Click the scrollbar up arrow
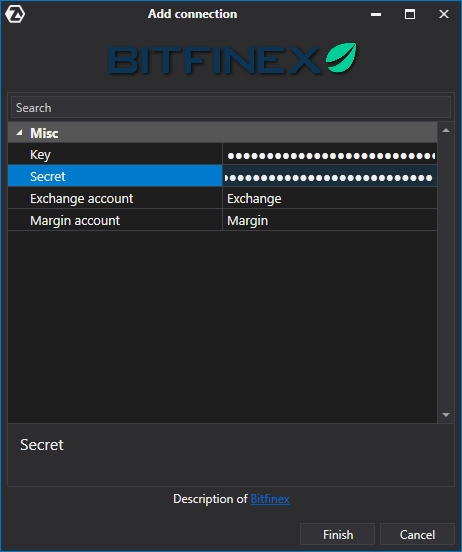The height and width of the screenshot is (552, 462). [446, 130]
